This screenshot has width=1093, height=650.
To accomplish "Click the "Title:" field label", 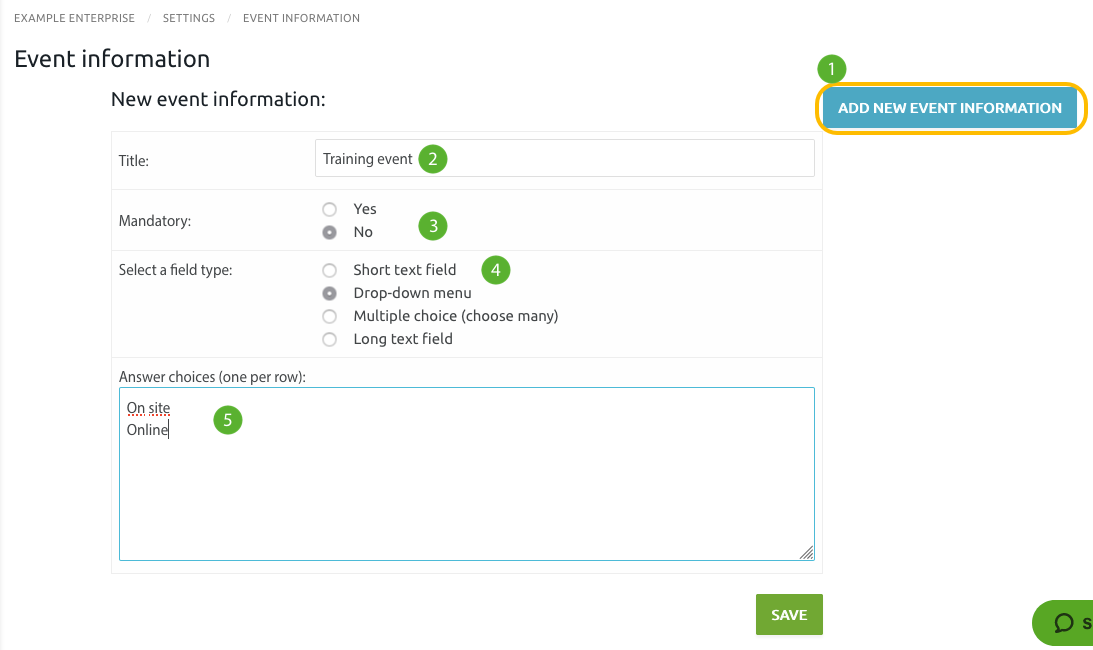I will click(134, 160).
